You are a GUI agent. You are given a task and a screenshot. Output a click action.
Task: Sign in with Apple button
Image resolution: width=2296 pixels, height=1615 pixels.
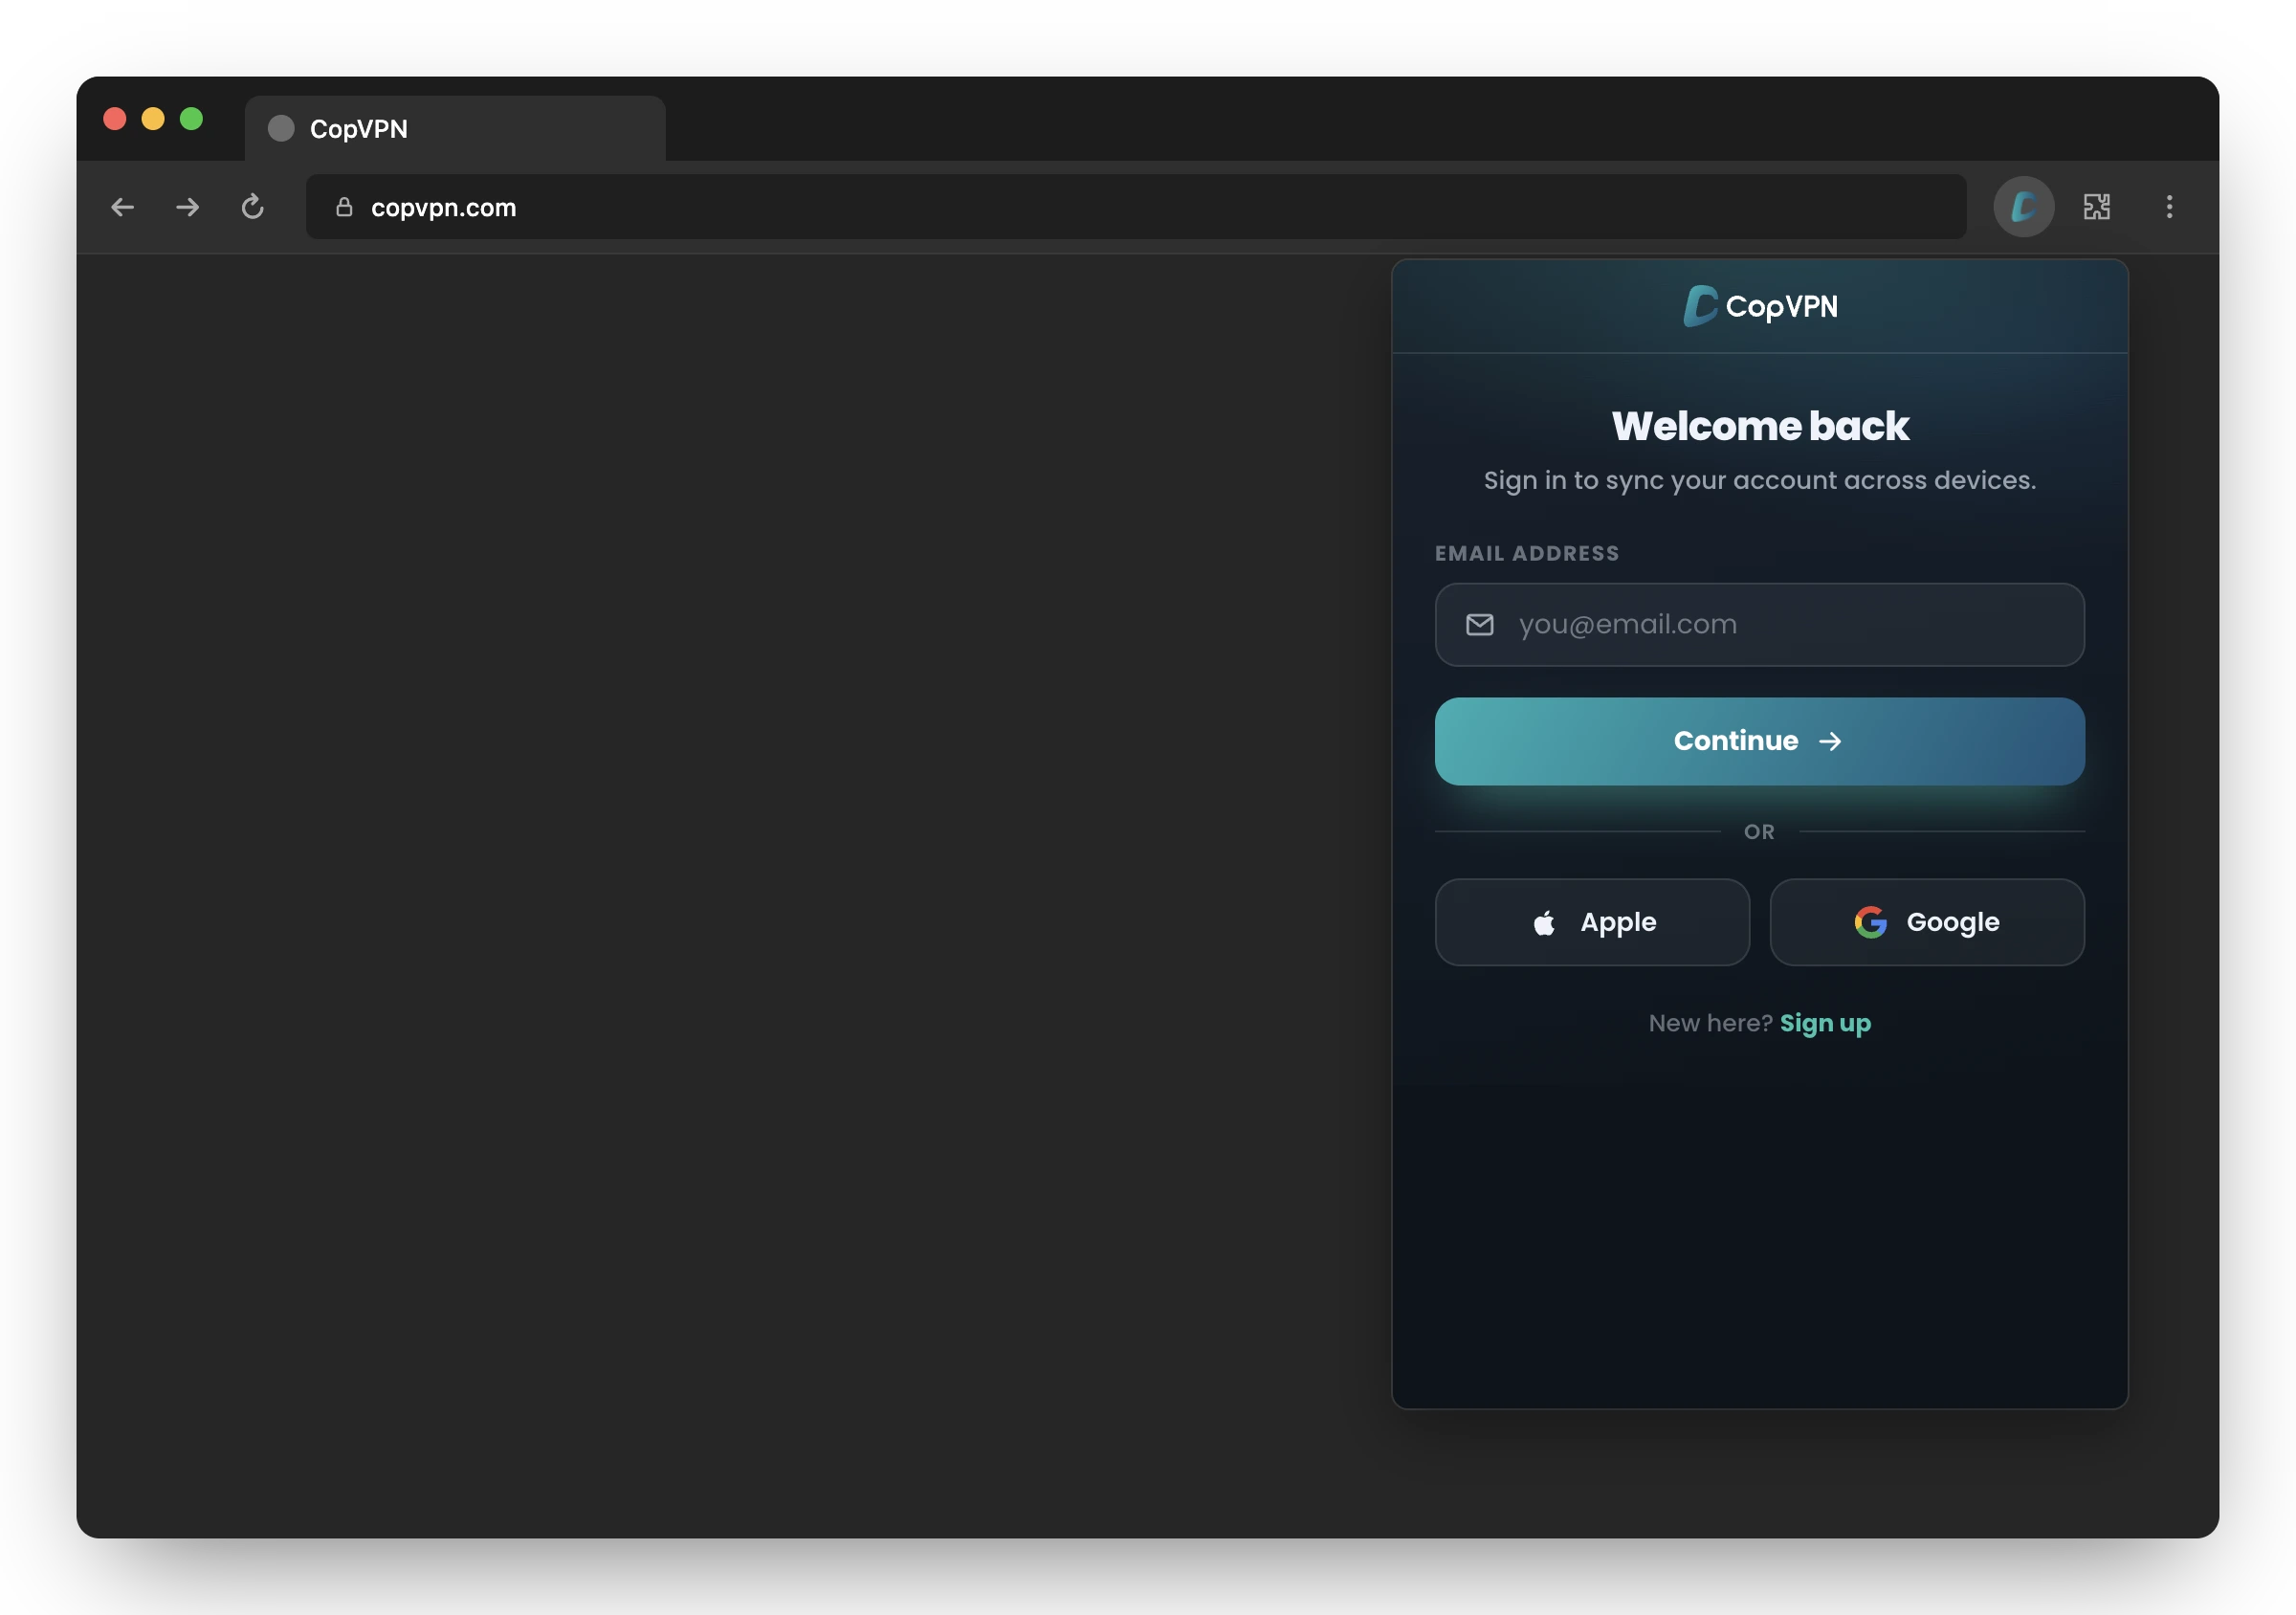coord(1592,922)
